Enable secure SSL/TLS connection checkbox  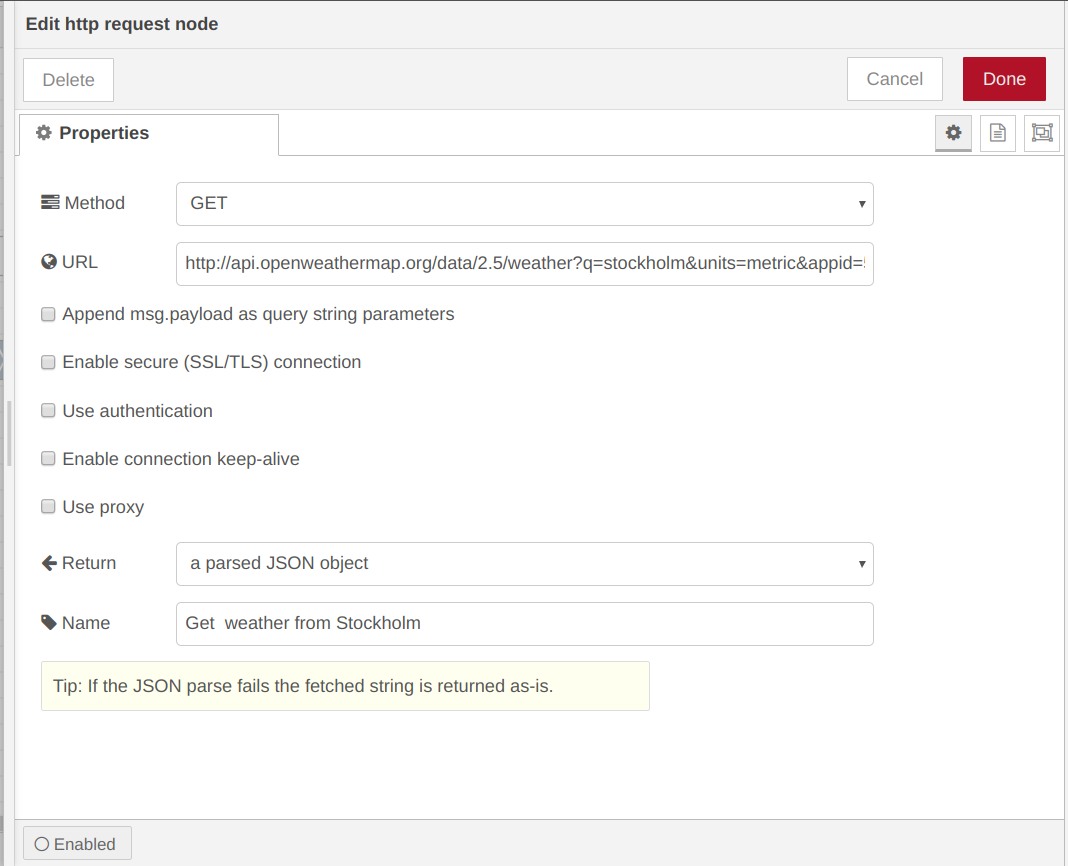[x=48, y=362]
